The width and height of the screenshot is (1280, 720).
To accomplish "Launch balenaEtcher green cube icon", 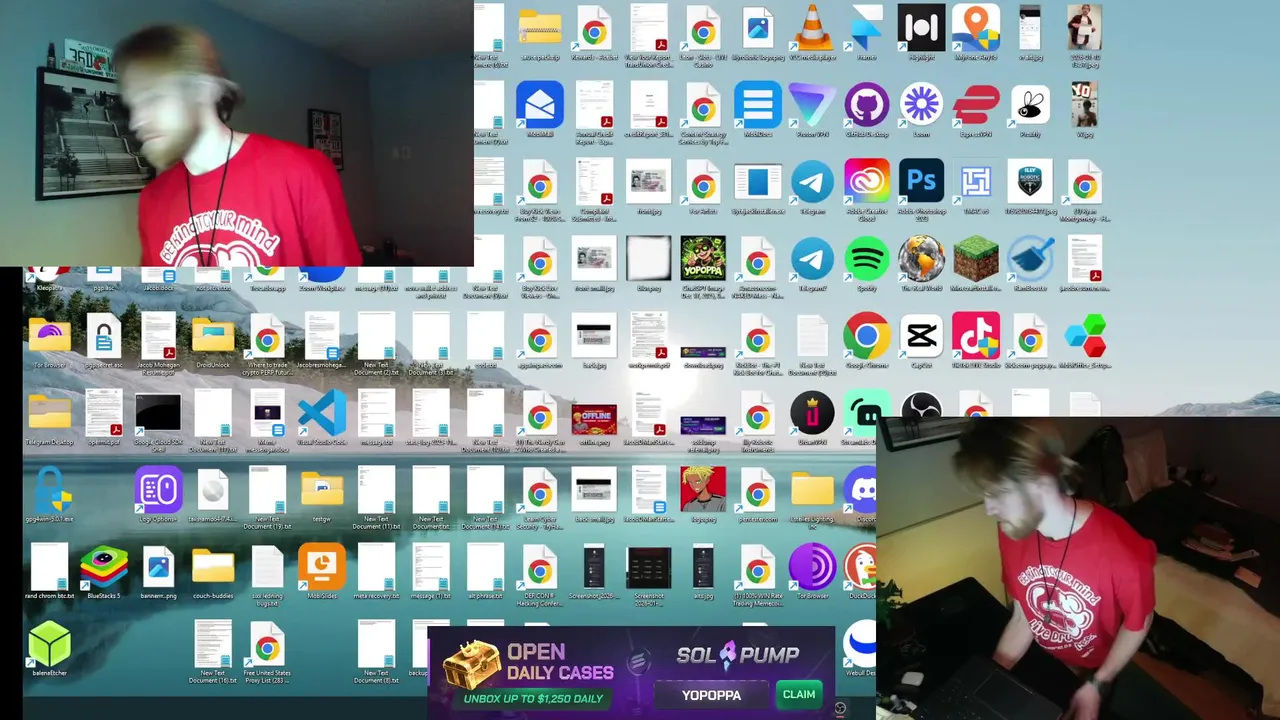I will [x=50, y=646].
